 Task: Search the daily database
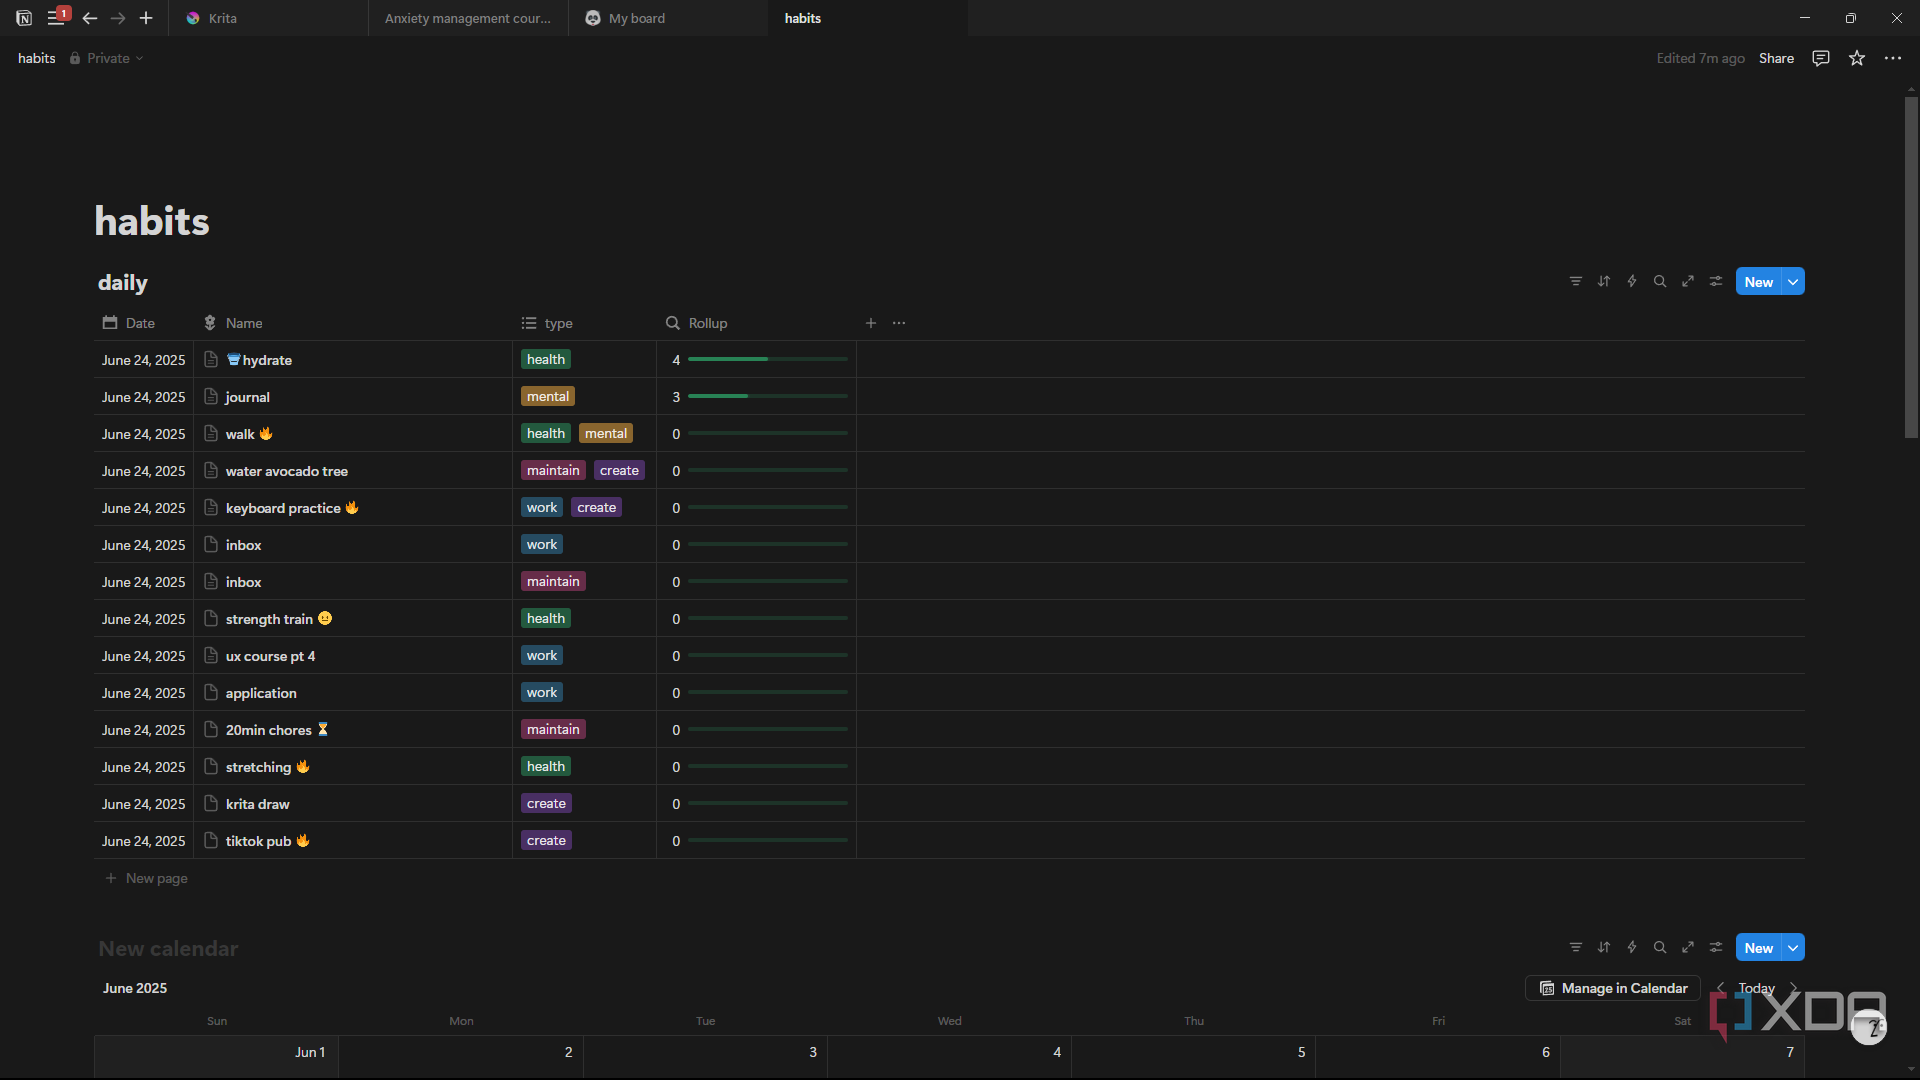pyautogui.click(x=1660, y=281)
